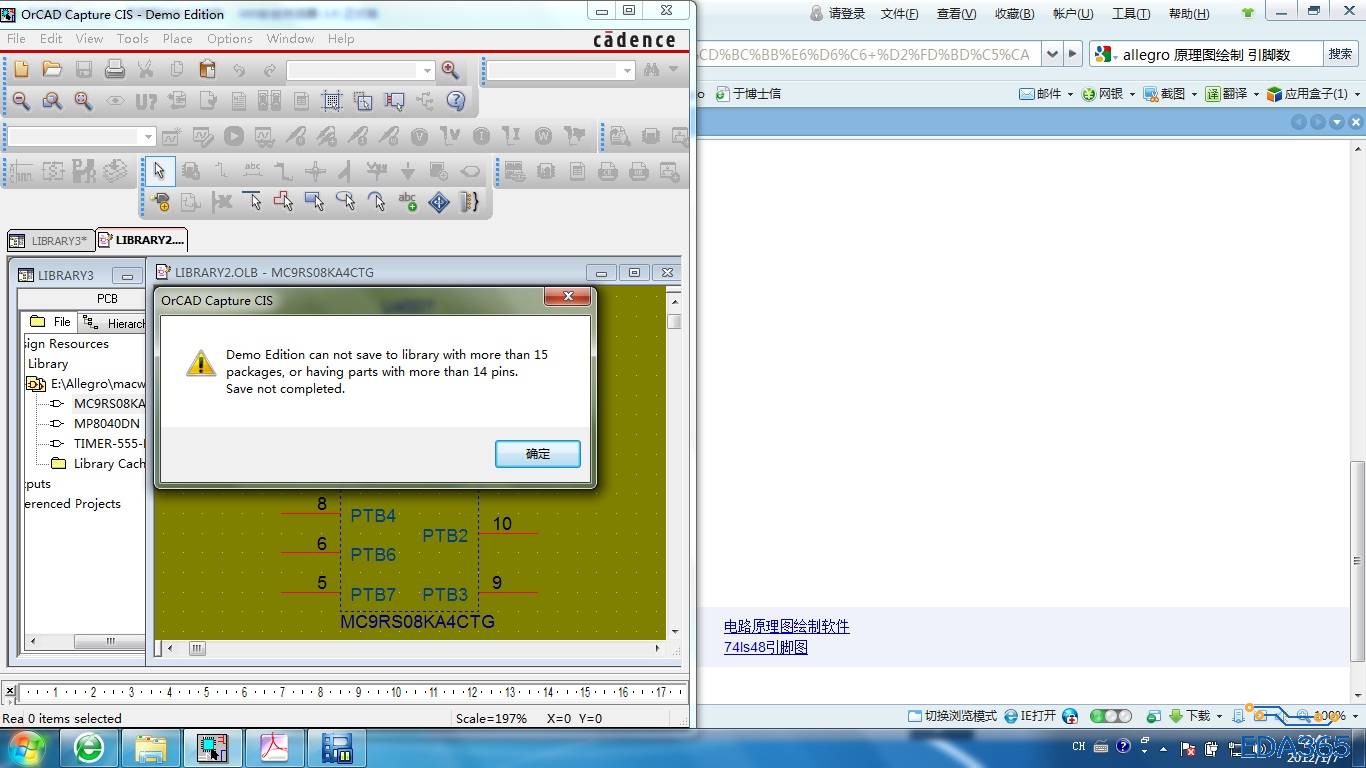Open Help via the question mark icon
The height and width of the screenshot is (768, 1366).
tap(456, 100)
